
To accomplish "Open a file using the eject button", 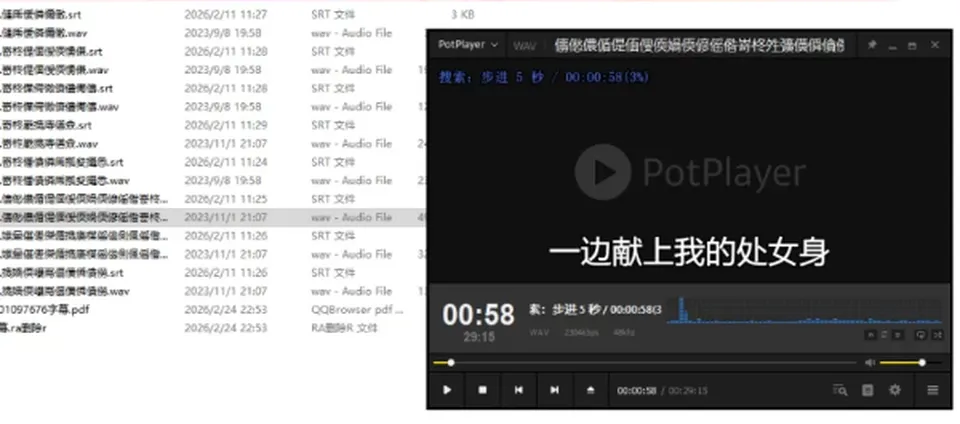I will coord(591,390).
